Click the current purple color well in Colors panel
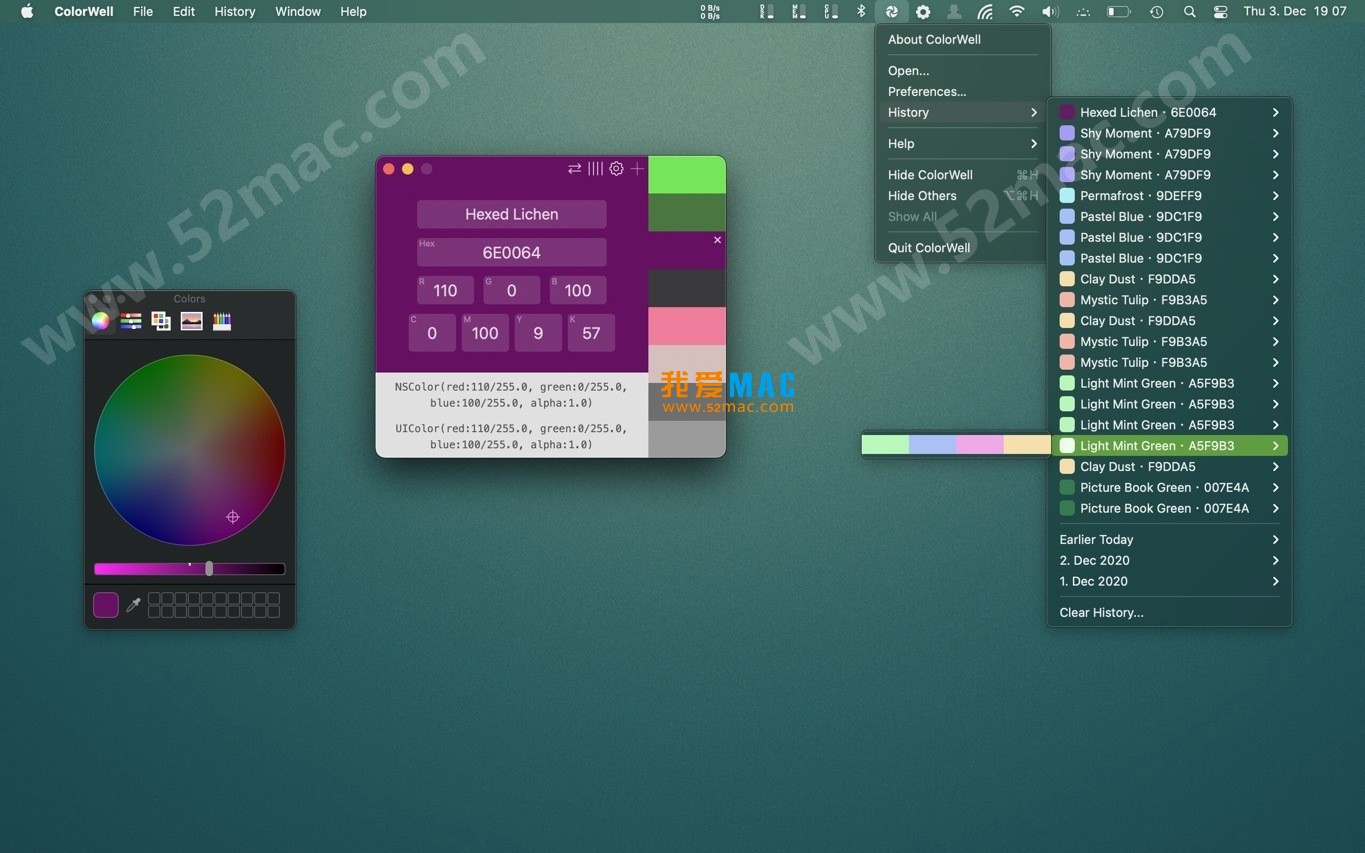This screenshot has width=1365, height=853. [x=106, y=605]
